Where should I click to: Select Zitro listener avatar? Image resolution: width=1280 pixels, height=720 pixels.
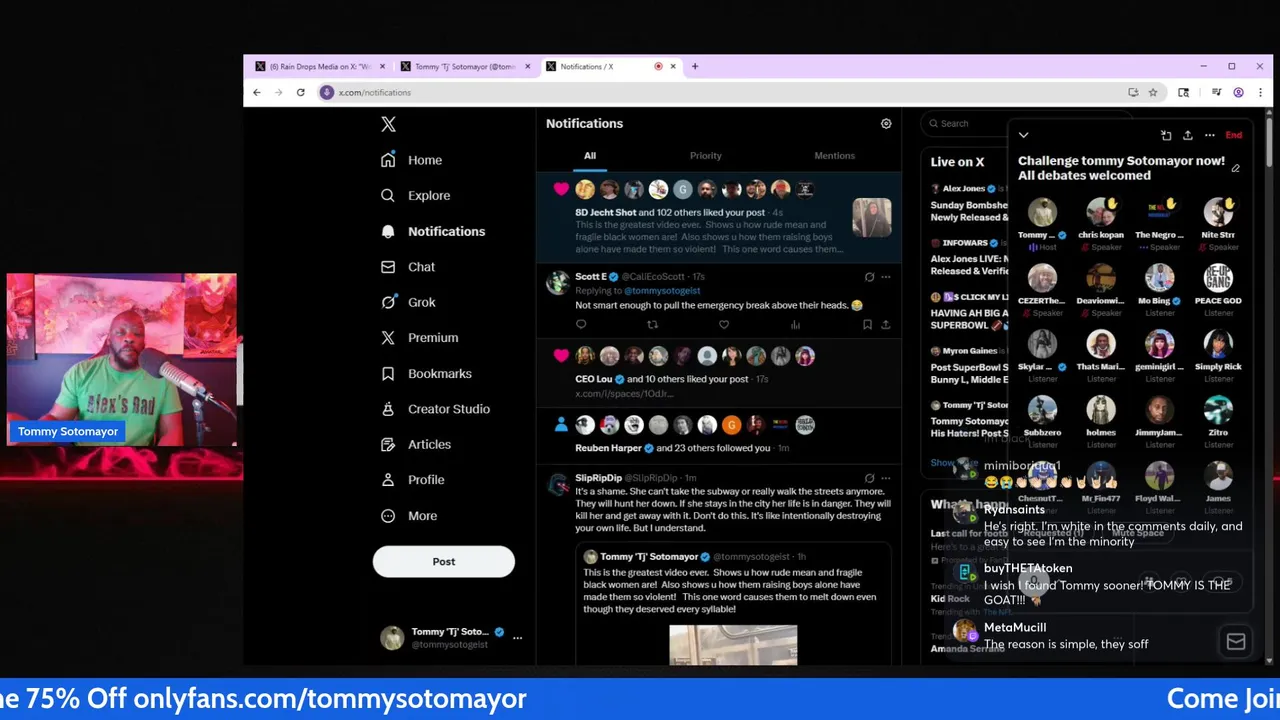[x=1218, y=410]
